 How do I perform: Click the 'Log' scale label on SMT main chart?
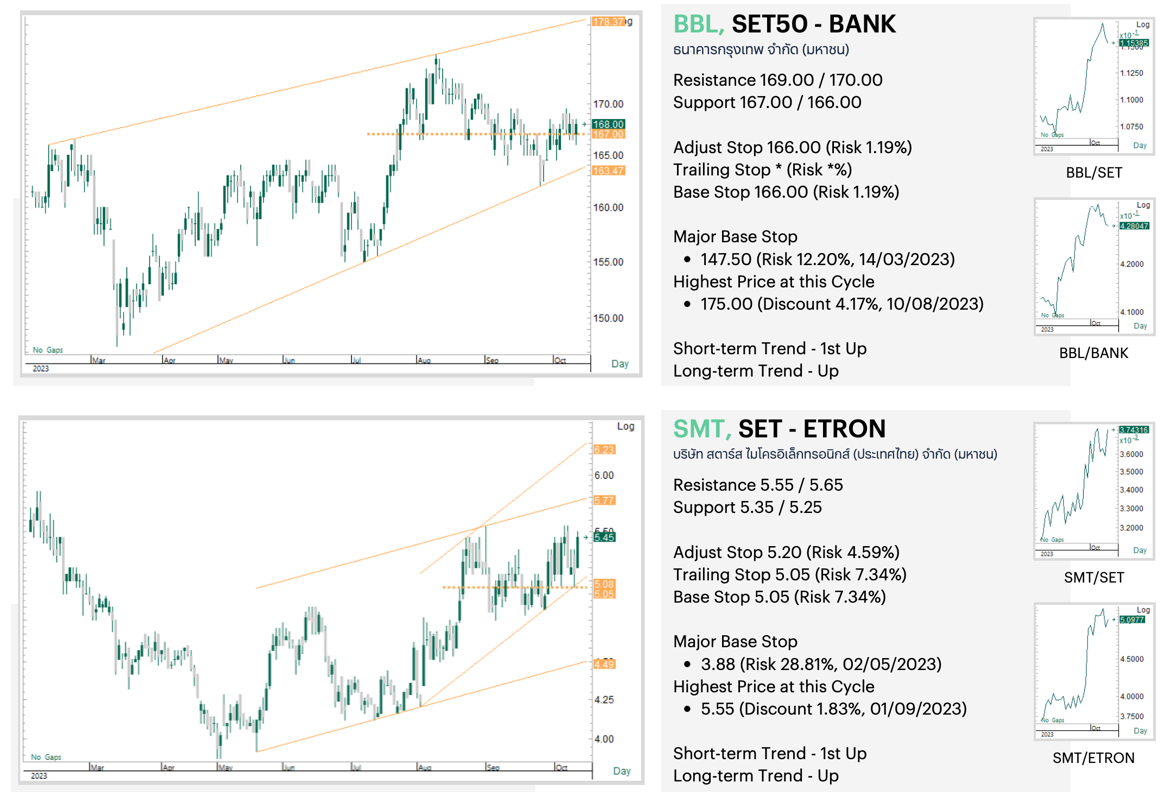(625, 426)
